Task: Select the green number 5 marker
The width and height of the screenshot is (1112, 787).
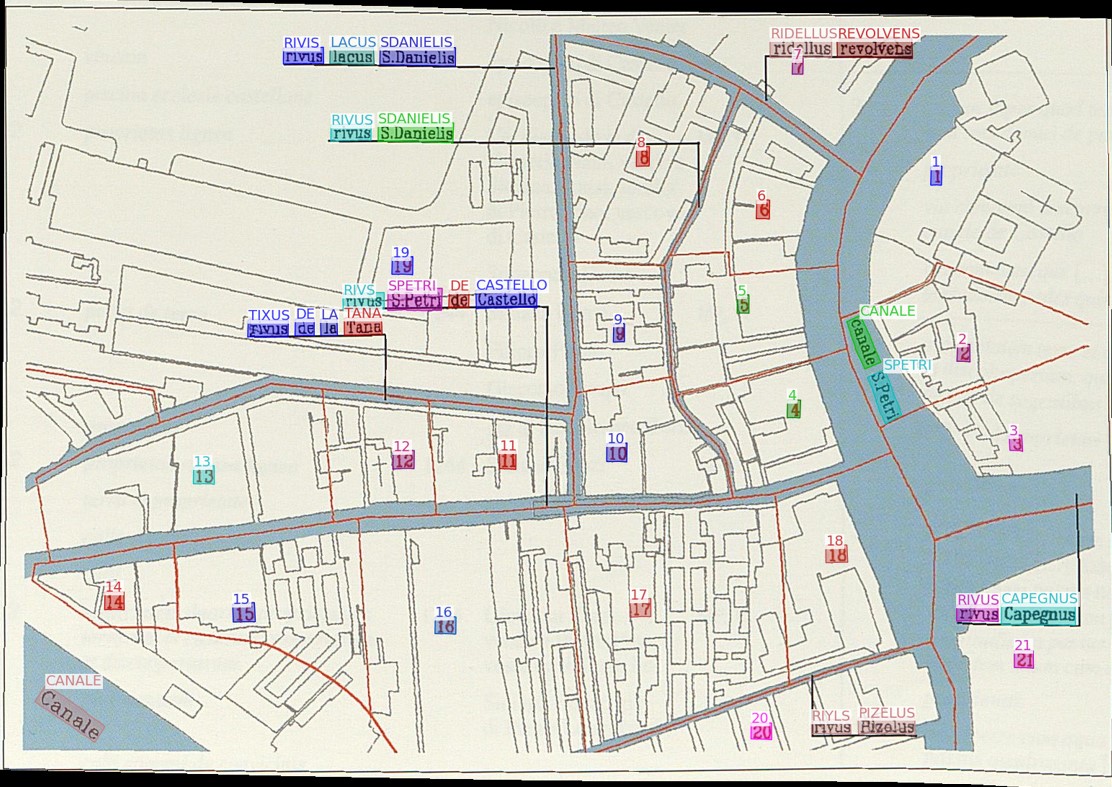Action: pos(743,306)
